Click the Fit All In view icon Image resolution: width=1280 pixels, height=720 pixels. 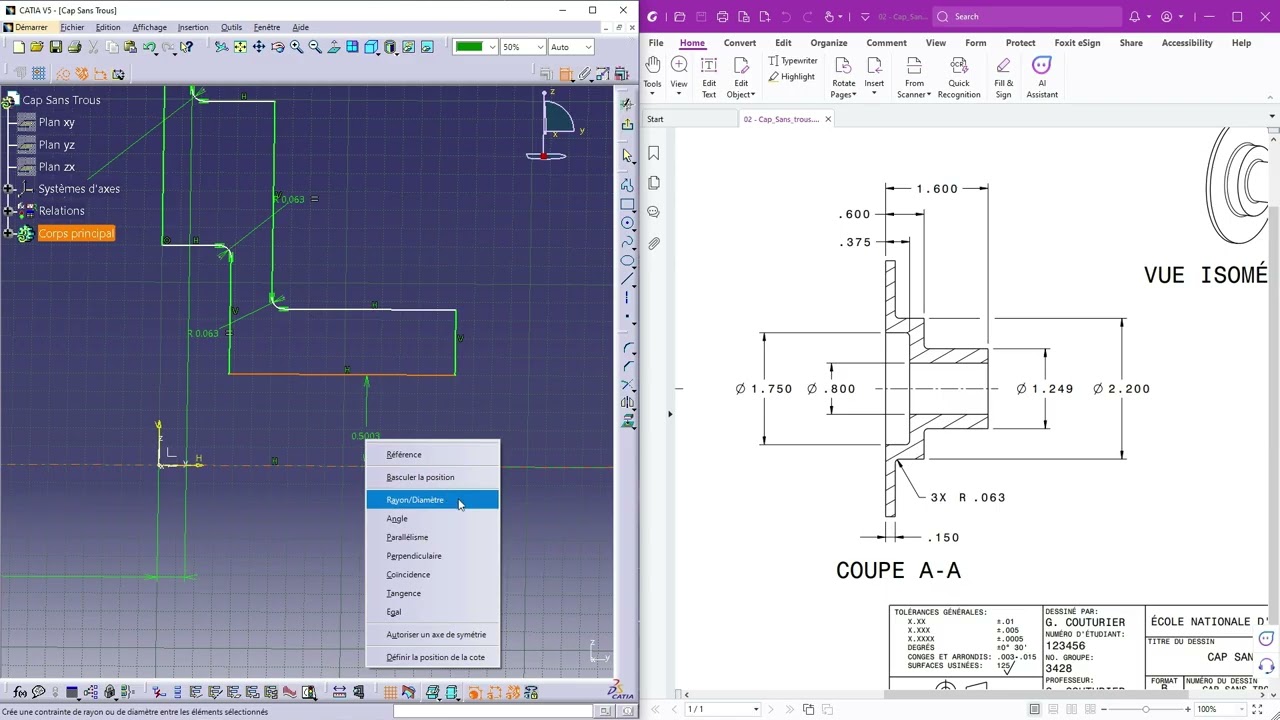click(240, 47)
